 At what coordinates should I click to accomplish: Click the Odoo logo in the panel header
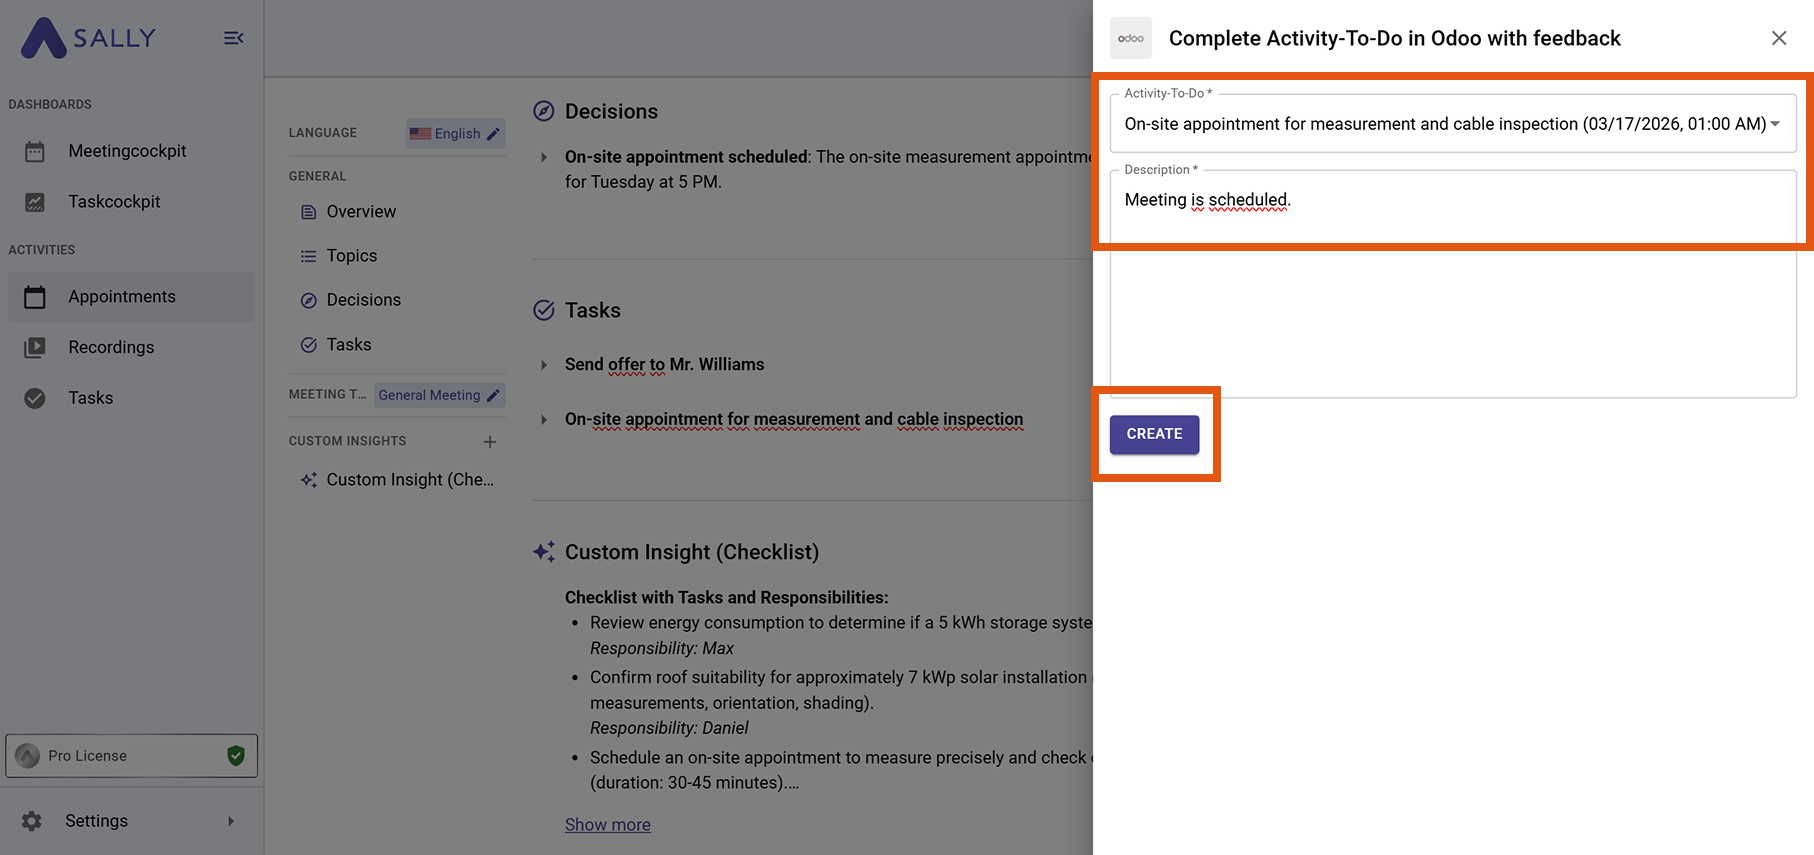coord(1131,38)
